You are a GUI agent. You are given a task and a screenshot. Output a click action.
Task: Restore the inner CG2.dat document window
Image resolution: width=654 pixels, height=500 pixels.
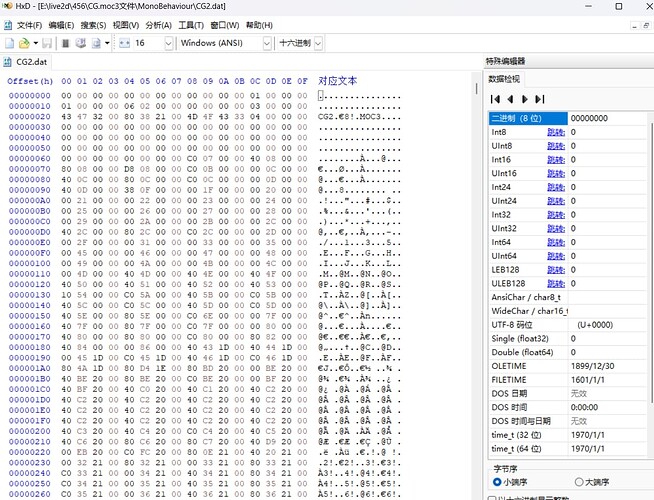(x=646, y=25)
